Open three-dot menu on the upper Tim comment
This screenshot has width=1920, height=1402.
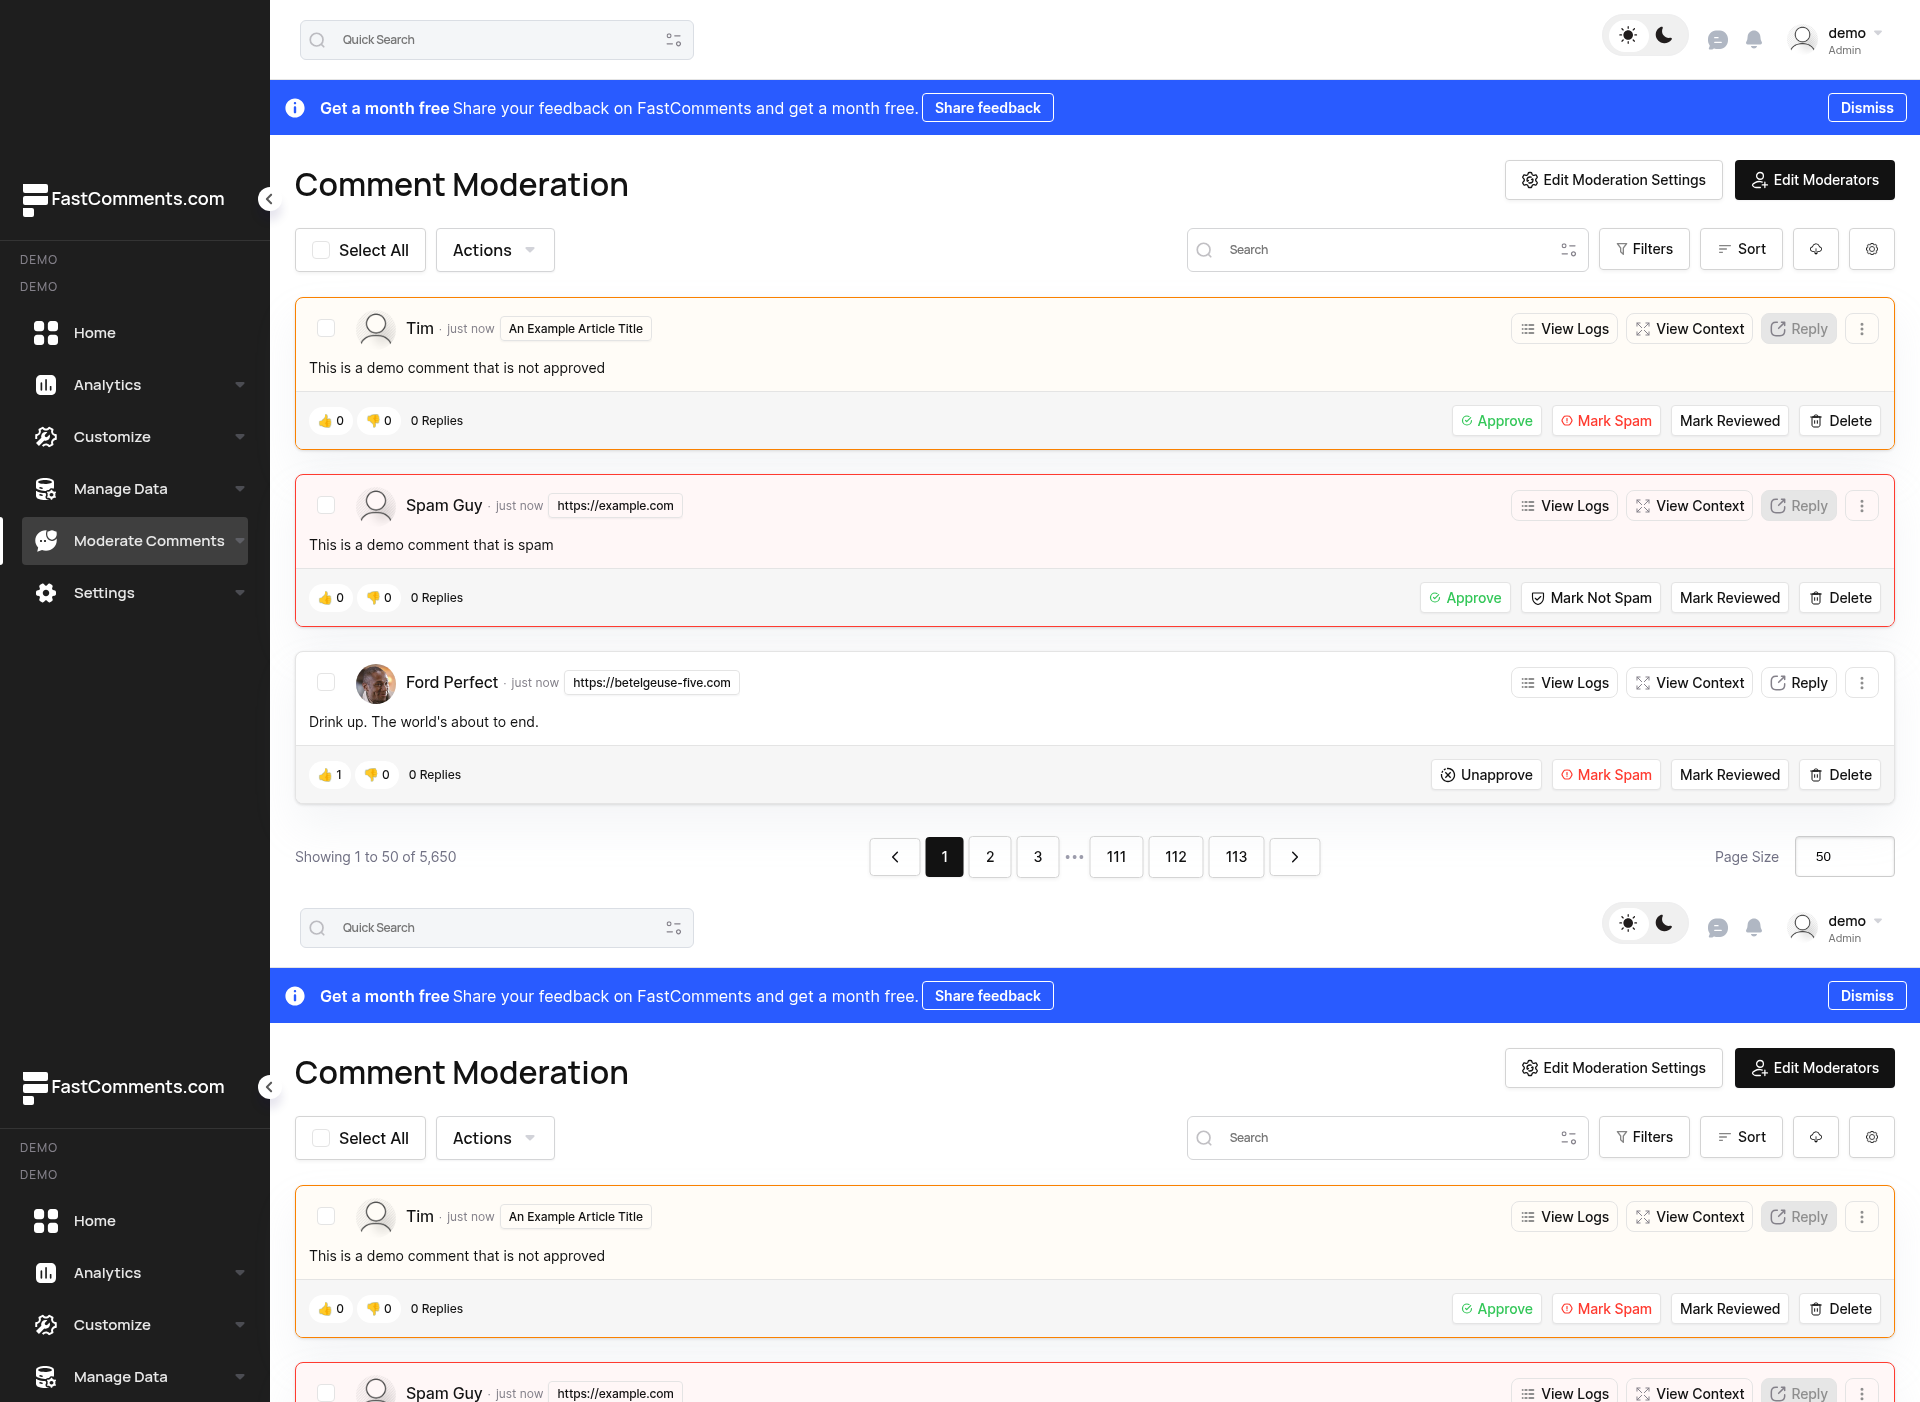click(1862, 329)
